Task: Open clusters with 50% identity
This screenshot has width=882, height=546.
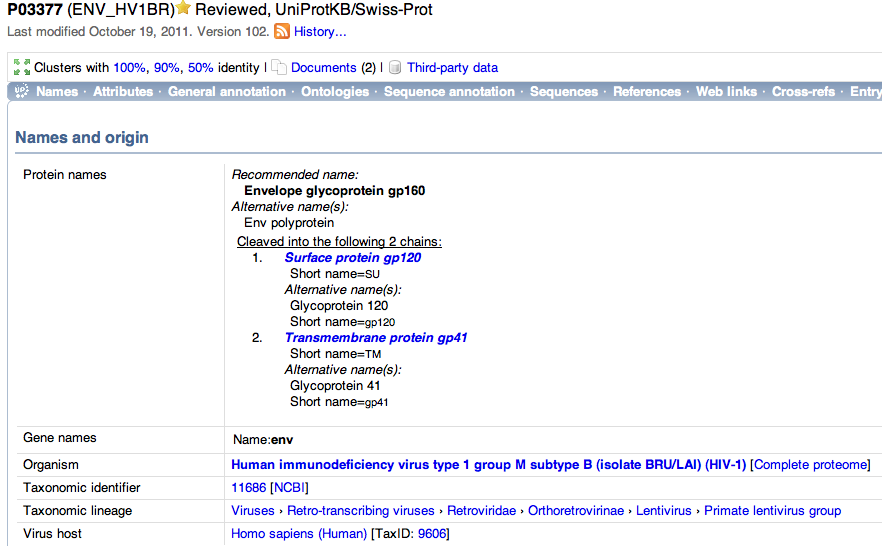Action: pyautogui.click(x=201, y=68)
